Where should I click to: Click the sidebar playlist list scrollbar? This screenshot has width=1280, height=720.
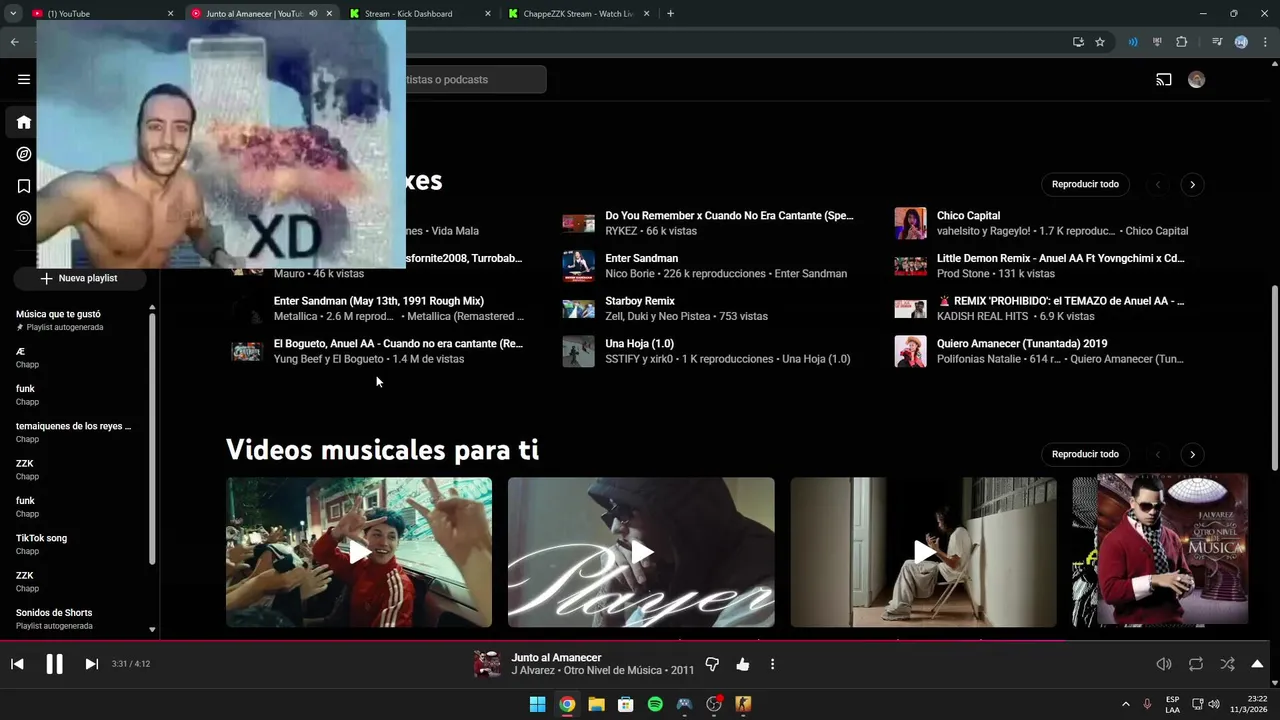(152, 437)
